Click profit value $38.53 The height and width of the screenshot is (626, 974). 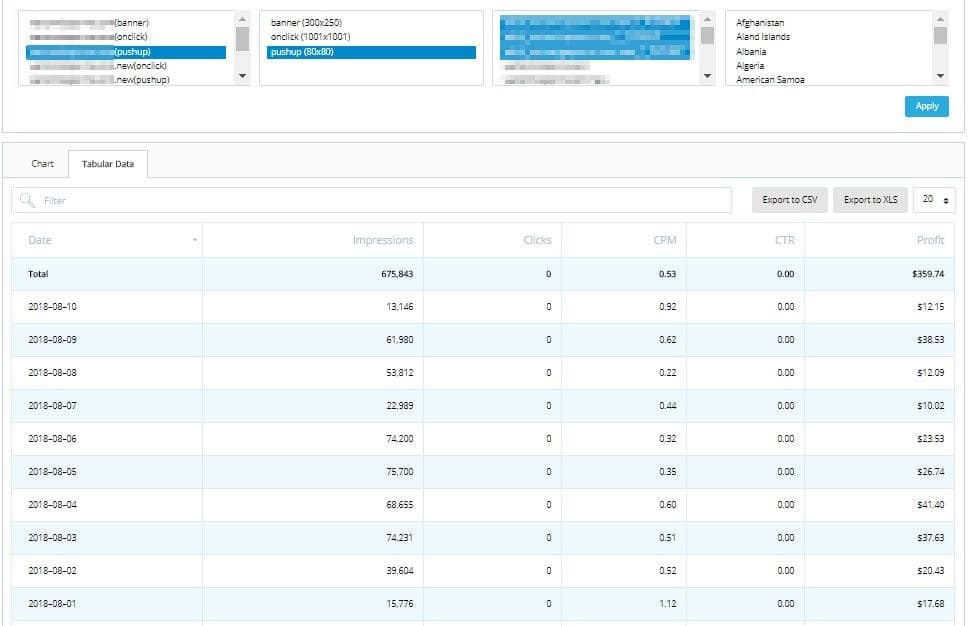(931, 340)
